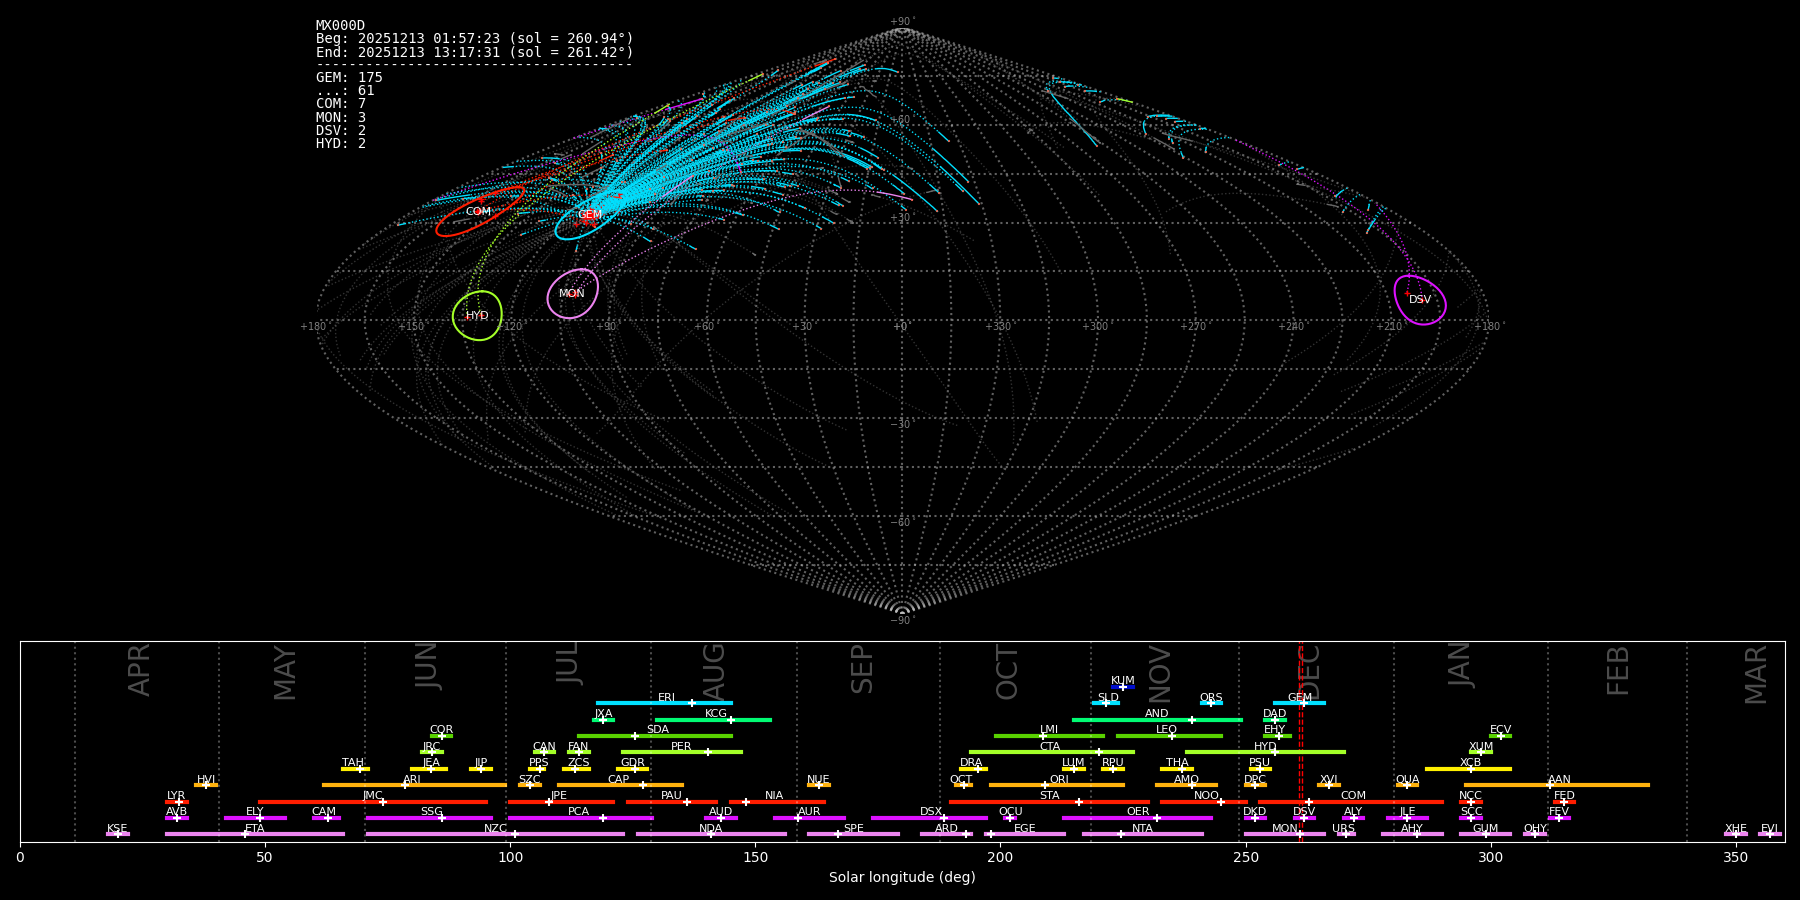
Task: Select the AUG month label in timeline
Action: (x=714, y=671)
